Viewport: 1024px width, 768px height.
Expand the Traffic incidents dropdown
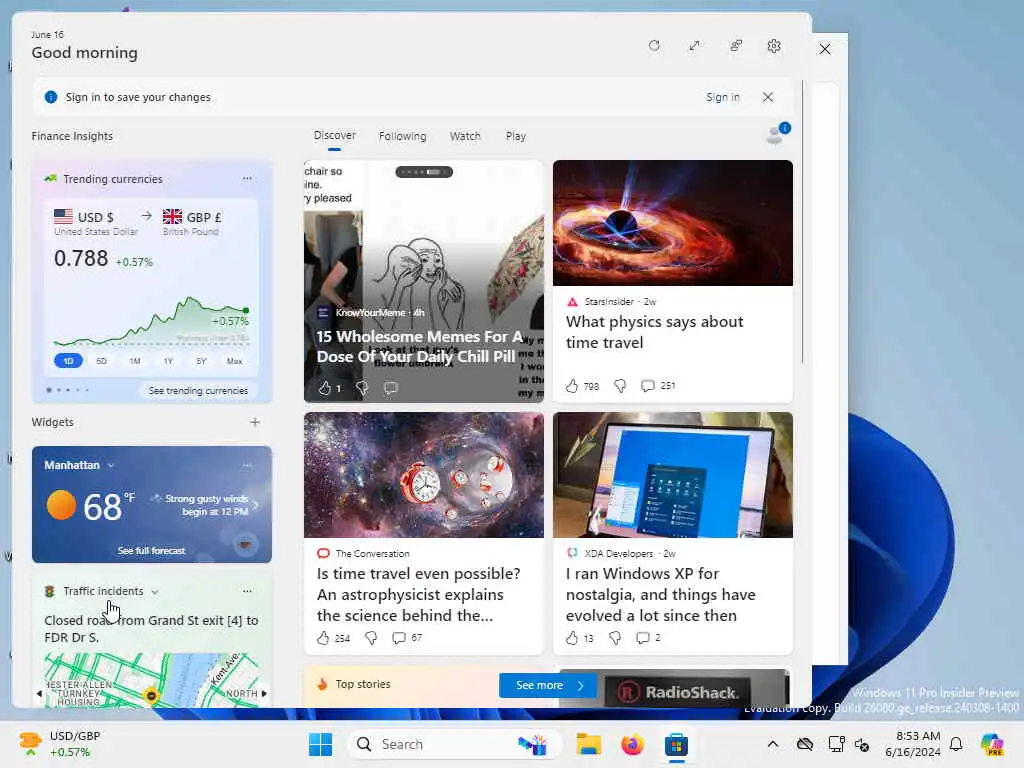[155, 592]
